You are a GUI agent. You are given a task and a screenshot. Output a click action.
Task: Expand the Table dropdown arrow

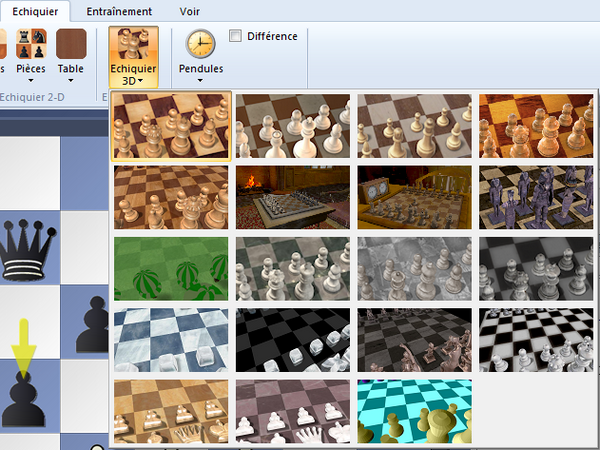tap(70, 81)
